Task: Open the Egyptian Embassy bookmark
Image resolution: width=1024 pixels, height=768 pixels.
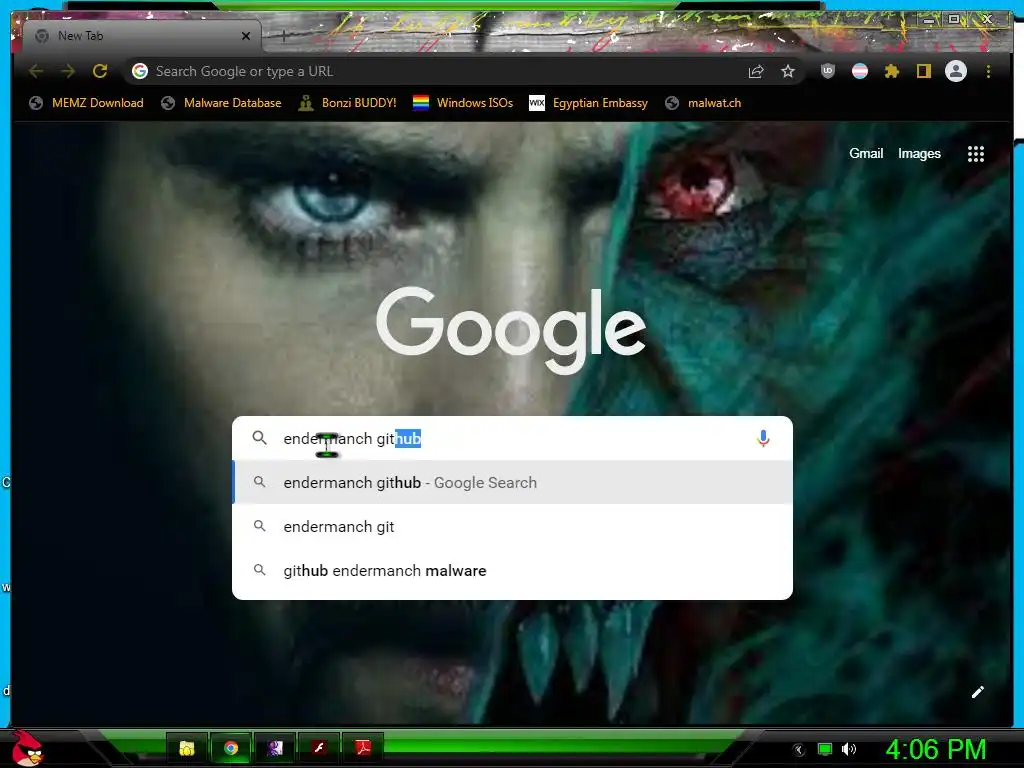Action: pyautogui.click(x=588, y=103)
